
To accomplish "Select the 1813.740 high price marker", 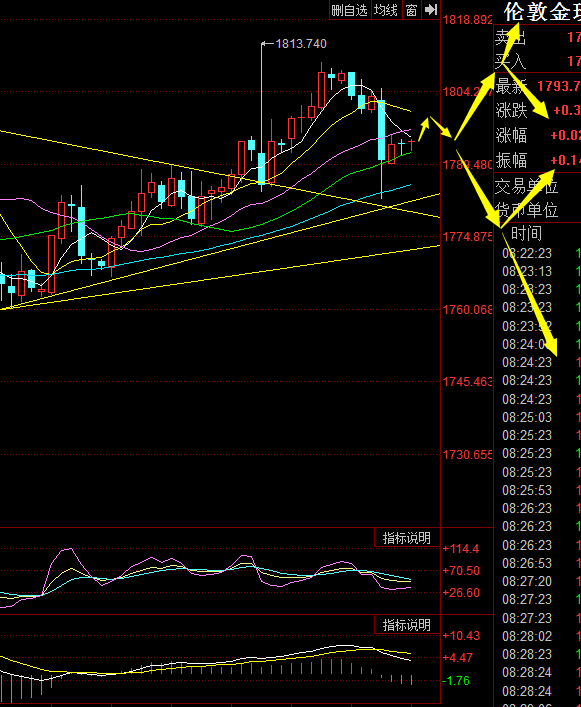I will coord(301,44).
